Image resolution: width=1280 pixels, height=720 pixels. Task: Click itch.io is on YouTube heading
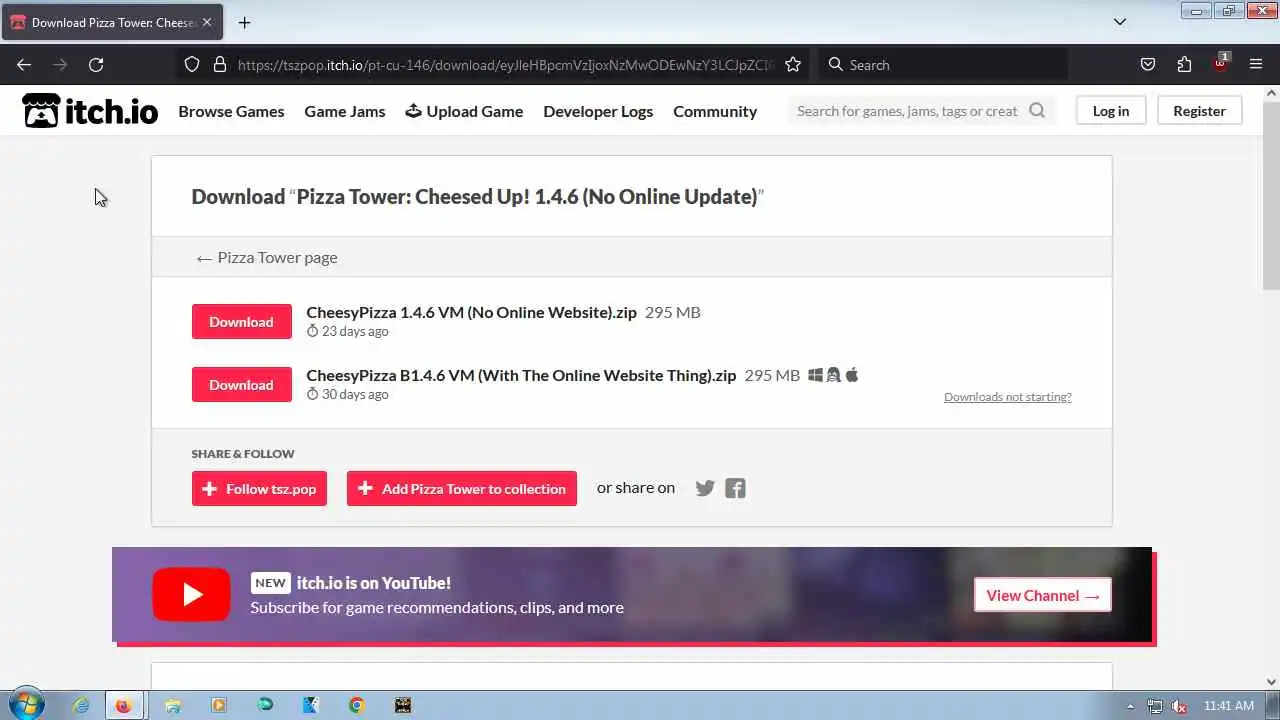pos(373,583)
